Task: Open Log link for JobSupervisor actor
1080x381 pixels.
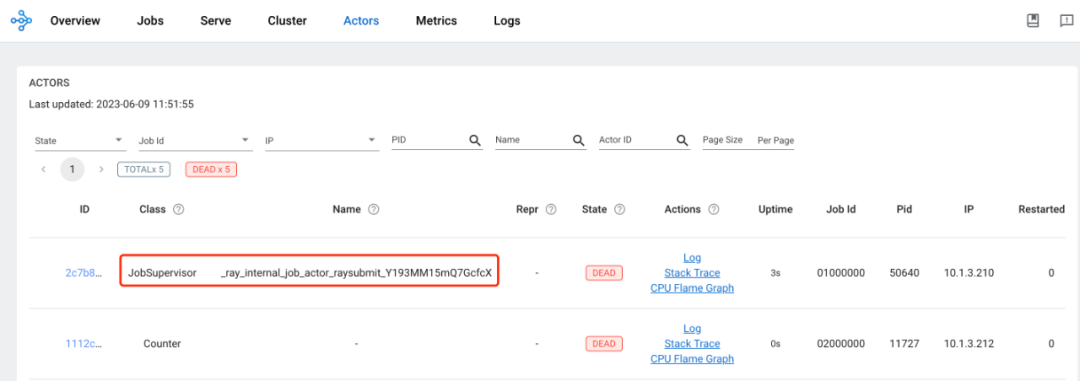Action: coord(692,258)
